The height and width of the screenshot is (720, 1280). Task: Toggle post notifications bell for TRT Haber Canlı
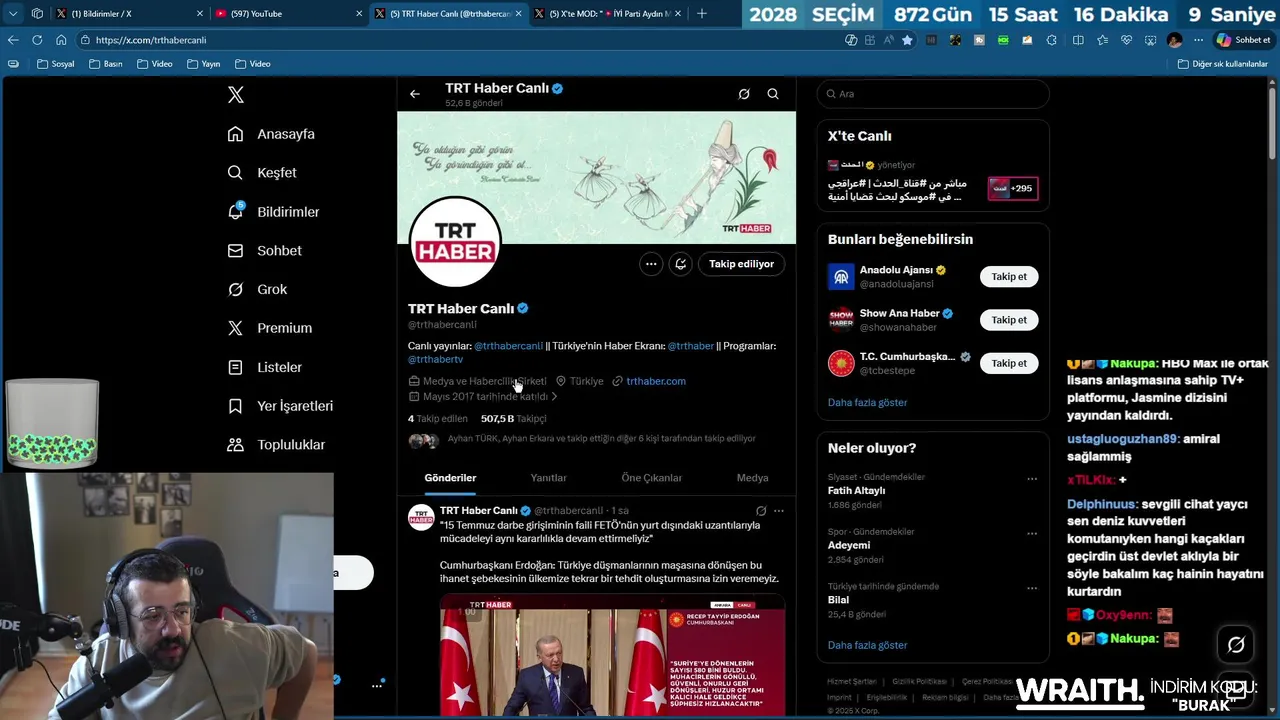click(681, 264)
